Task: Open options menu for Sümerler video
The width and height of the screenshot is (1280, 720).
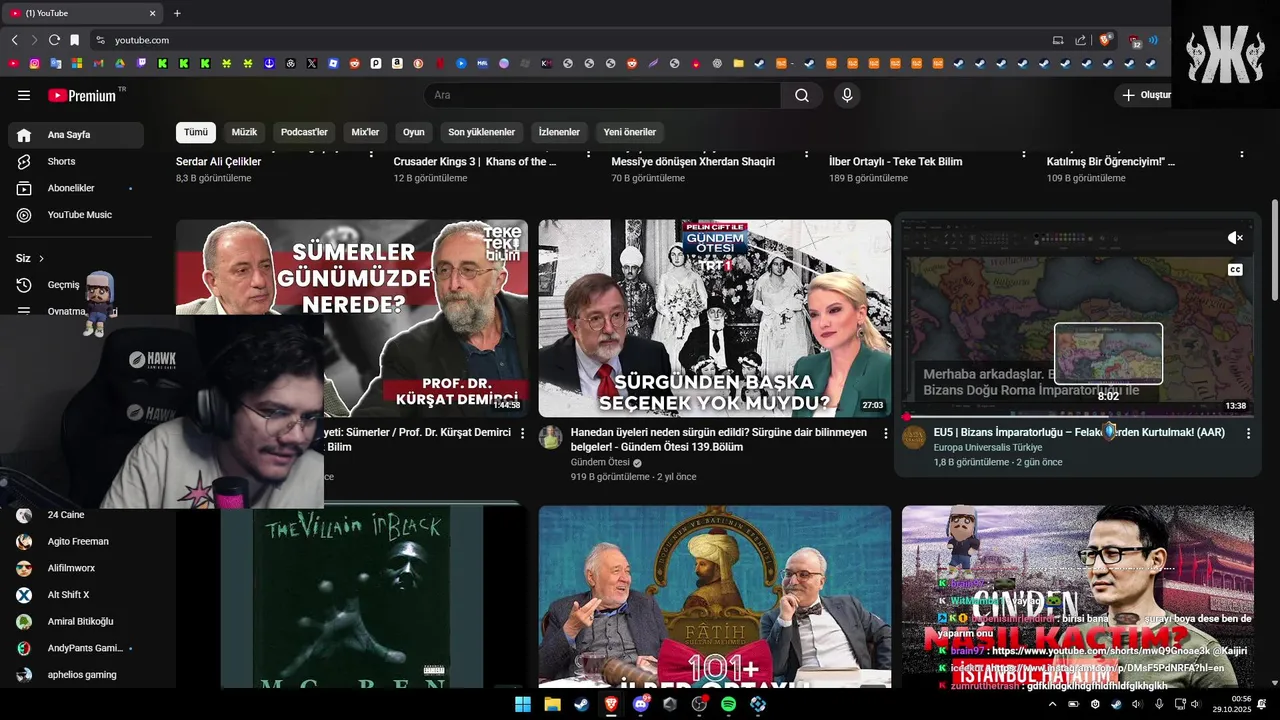Action: 522,433
